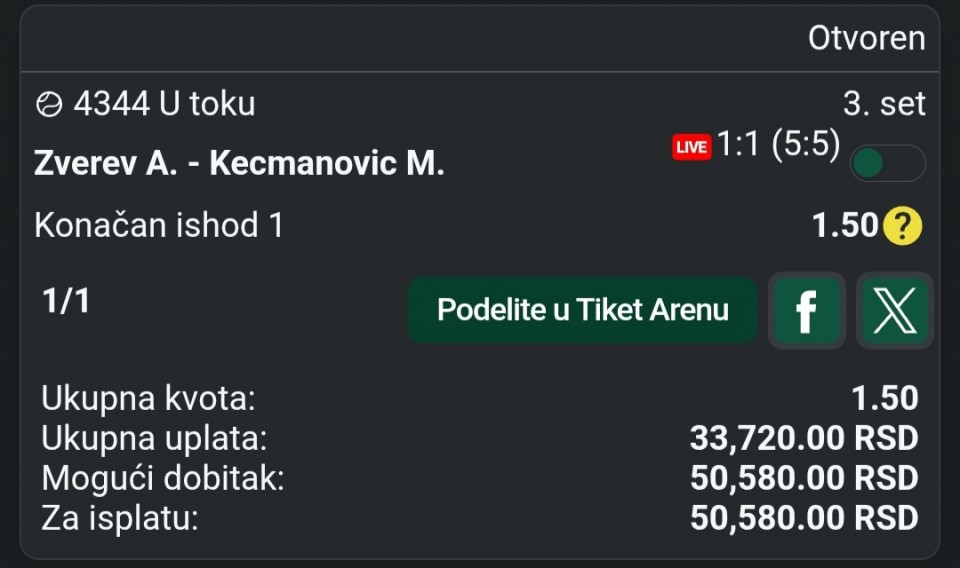Viewport: 960px width, 568px height.
Task: Click the 4344 U toku match code
Action: point(164,104)
